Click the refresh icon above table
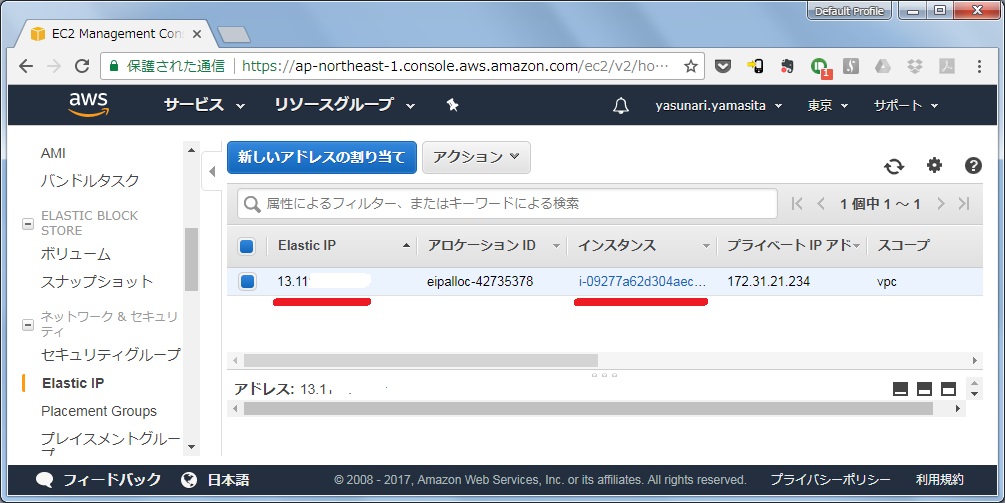Image resolution: width=1005 pixels, height=503 pixels. coord(894,167)
